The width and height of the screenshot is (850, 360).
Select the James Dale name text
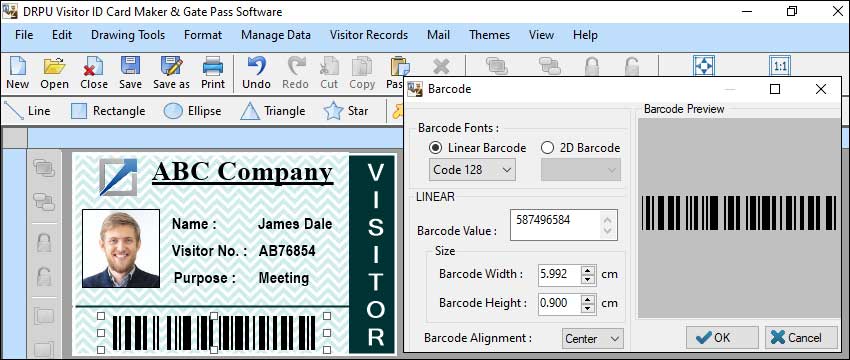click(295, 224)
